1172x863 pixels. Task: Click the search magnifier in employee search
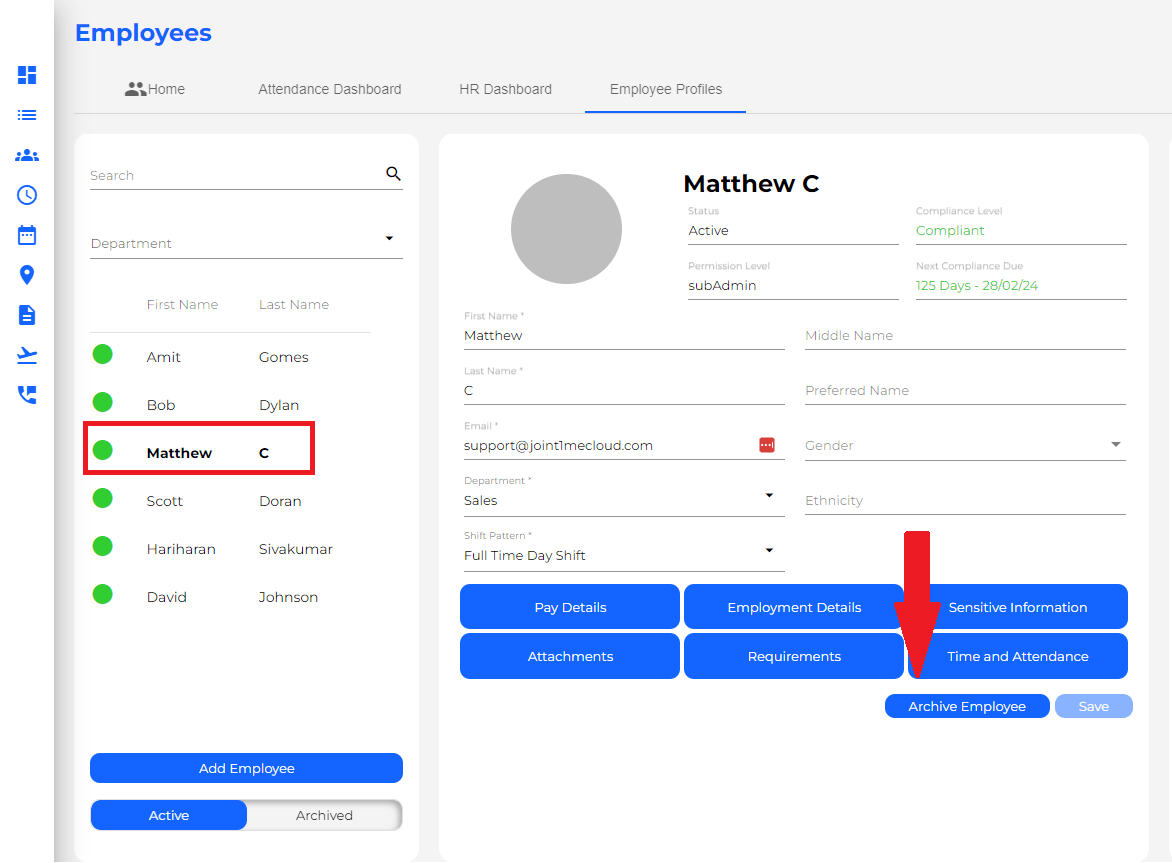point(393,172)
